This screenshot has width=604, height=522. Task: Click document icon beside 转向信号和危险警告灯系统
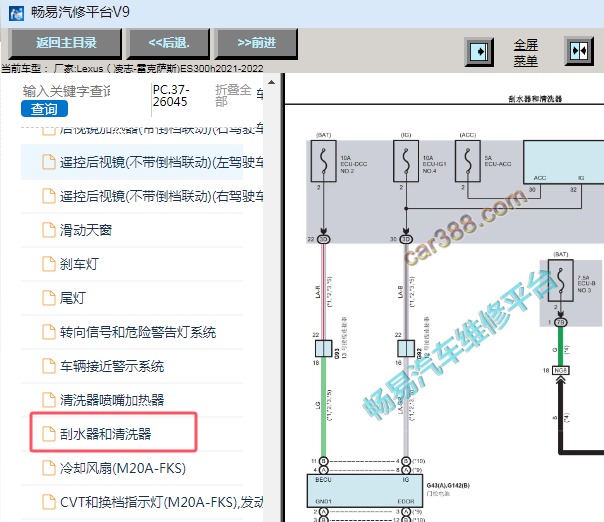pos(49,332)
